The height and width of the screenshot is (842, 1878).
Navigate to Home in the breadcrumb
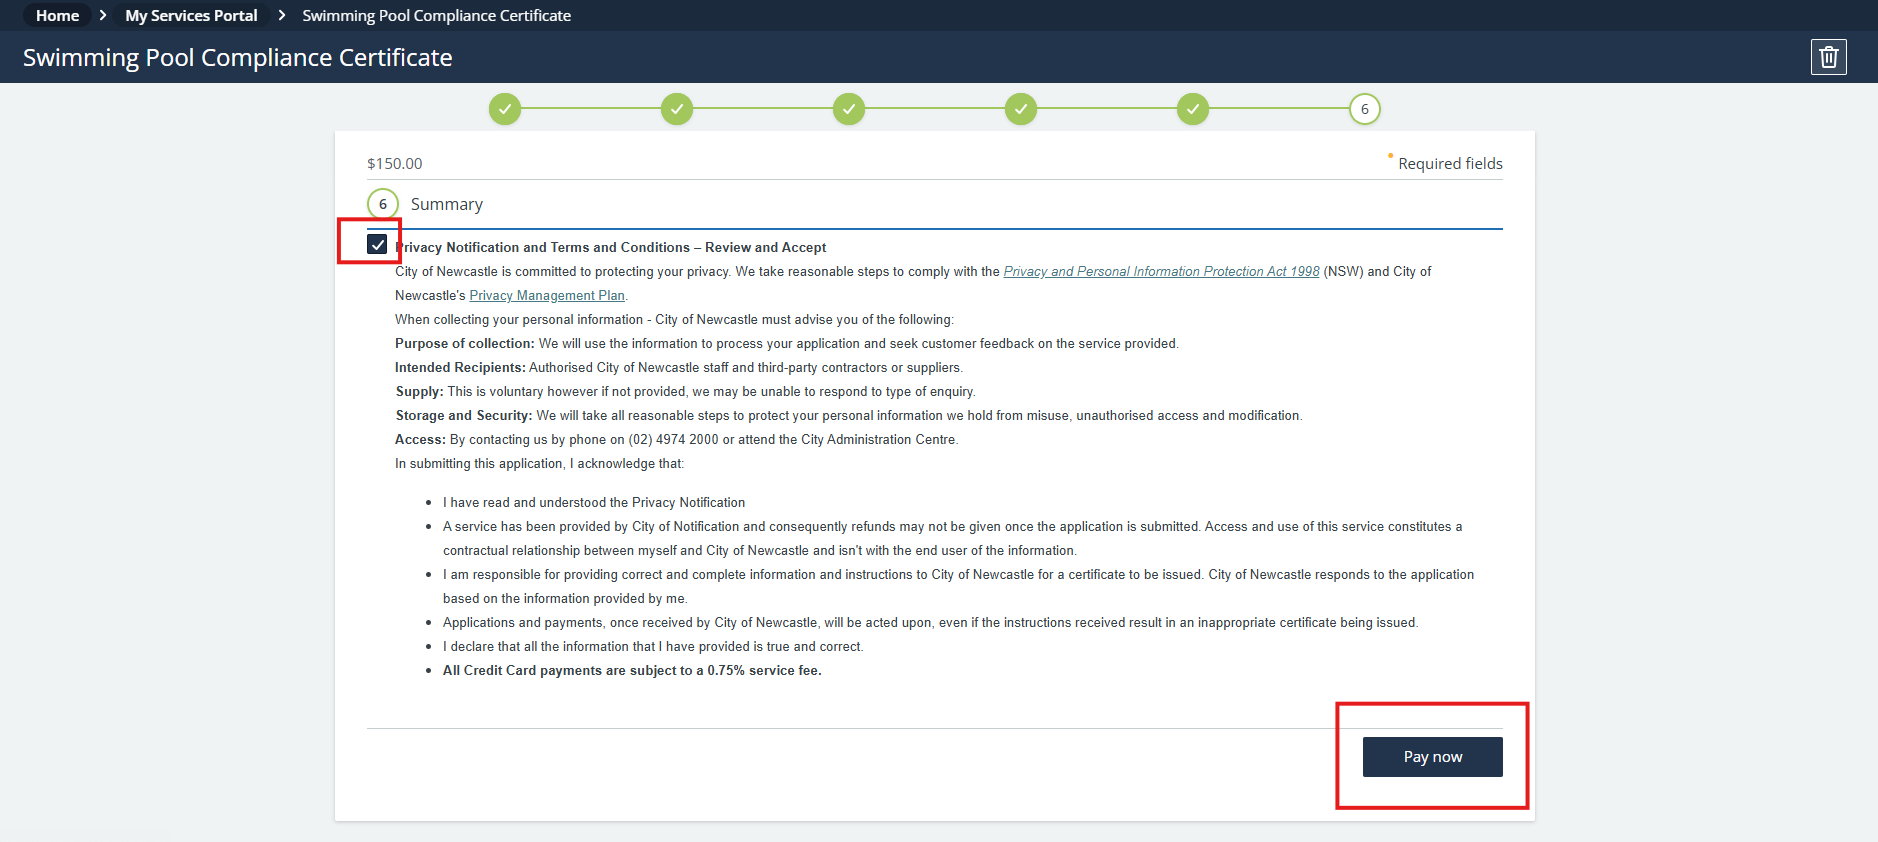tap(57, 16)
